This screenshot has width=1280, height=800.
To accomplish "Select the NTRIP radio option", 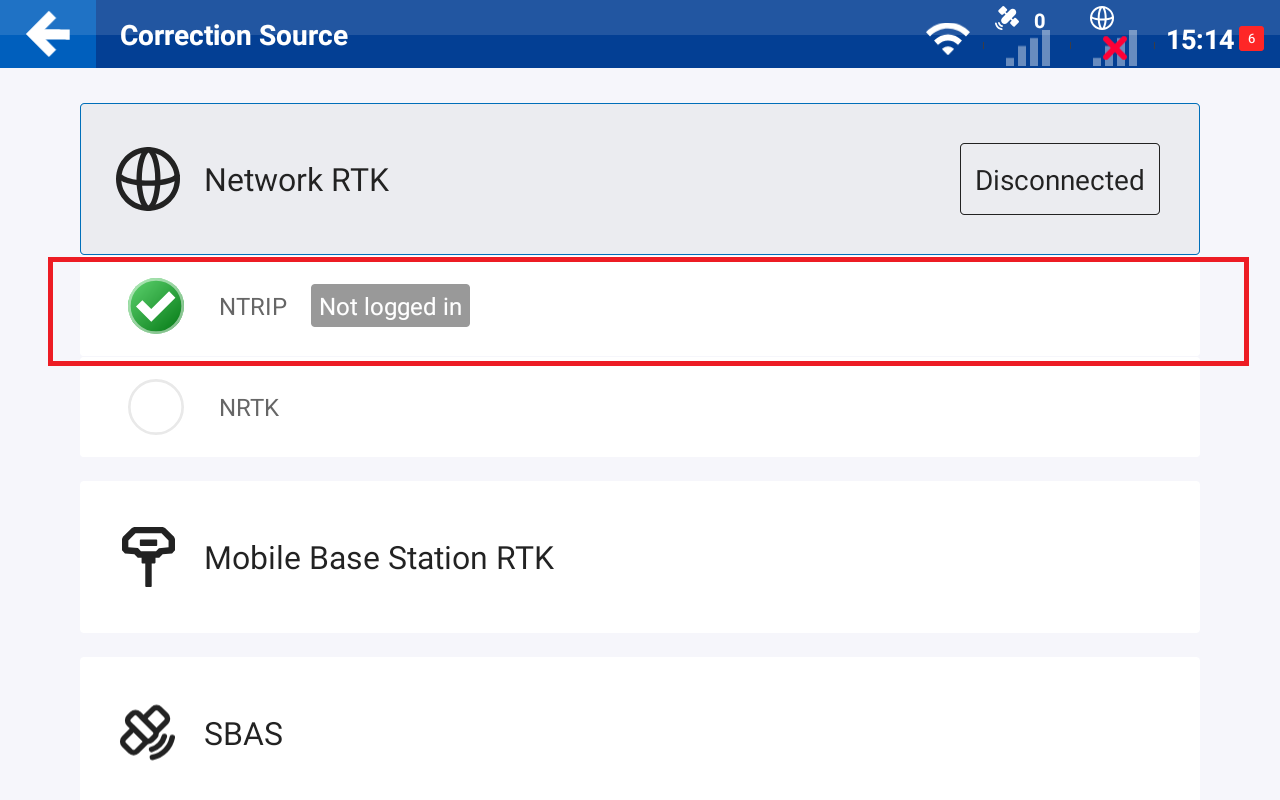I will coord(156,306).
